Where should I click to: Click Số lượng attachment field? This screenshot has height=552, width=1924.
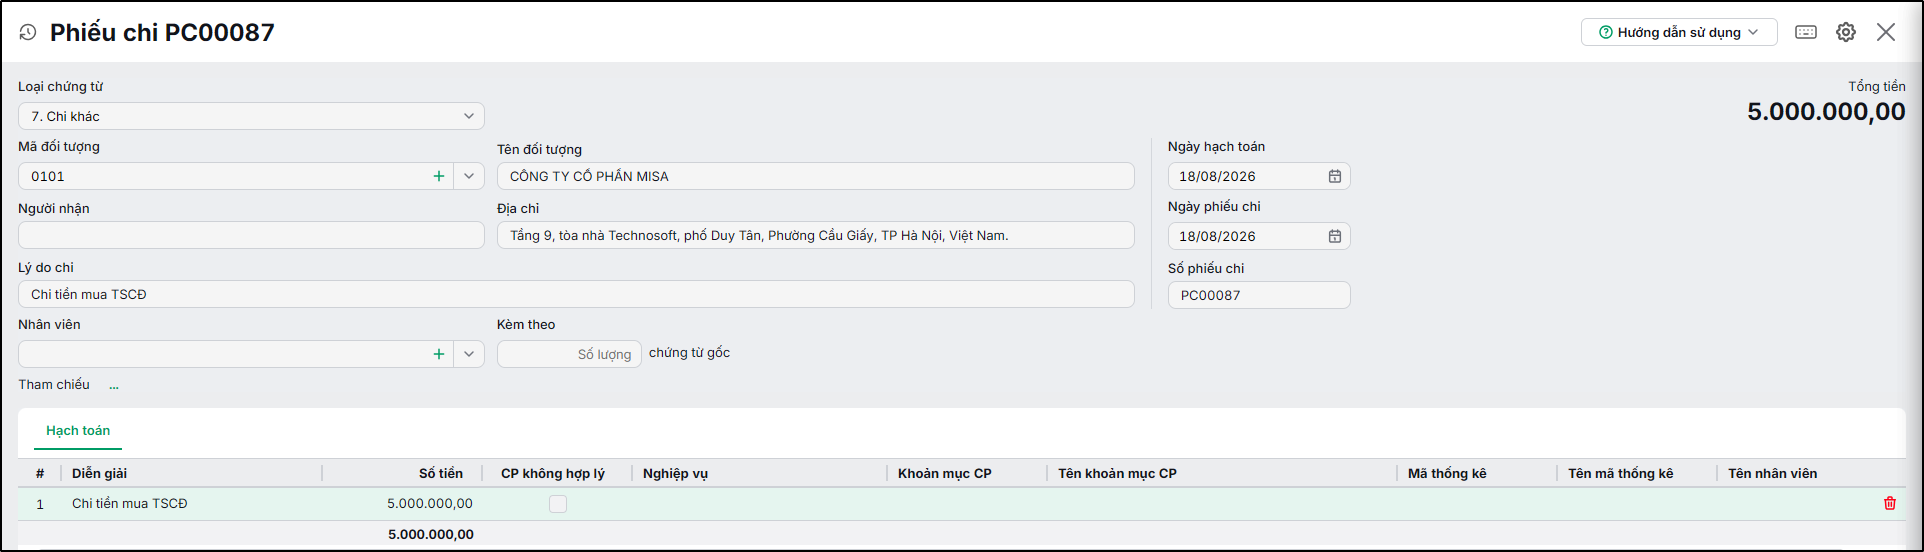pyautogui.click(x=569, y=354)
